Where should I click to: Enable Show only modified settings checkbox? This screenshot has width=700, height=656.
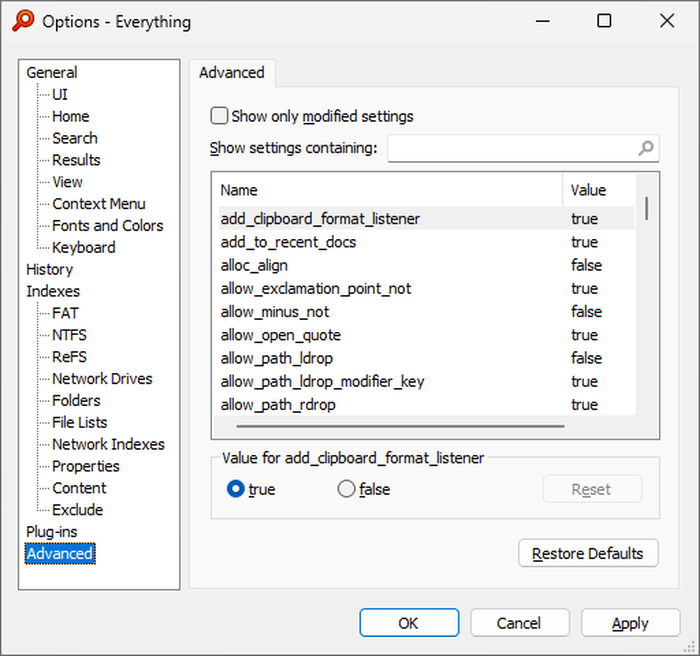click(x=219, y=116)
